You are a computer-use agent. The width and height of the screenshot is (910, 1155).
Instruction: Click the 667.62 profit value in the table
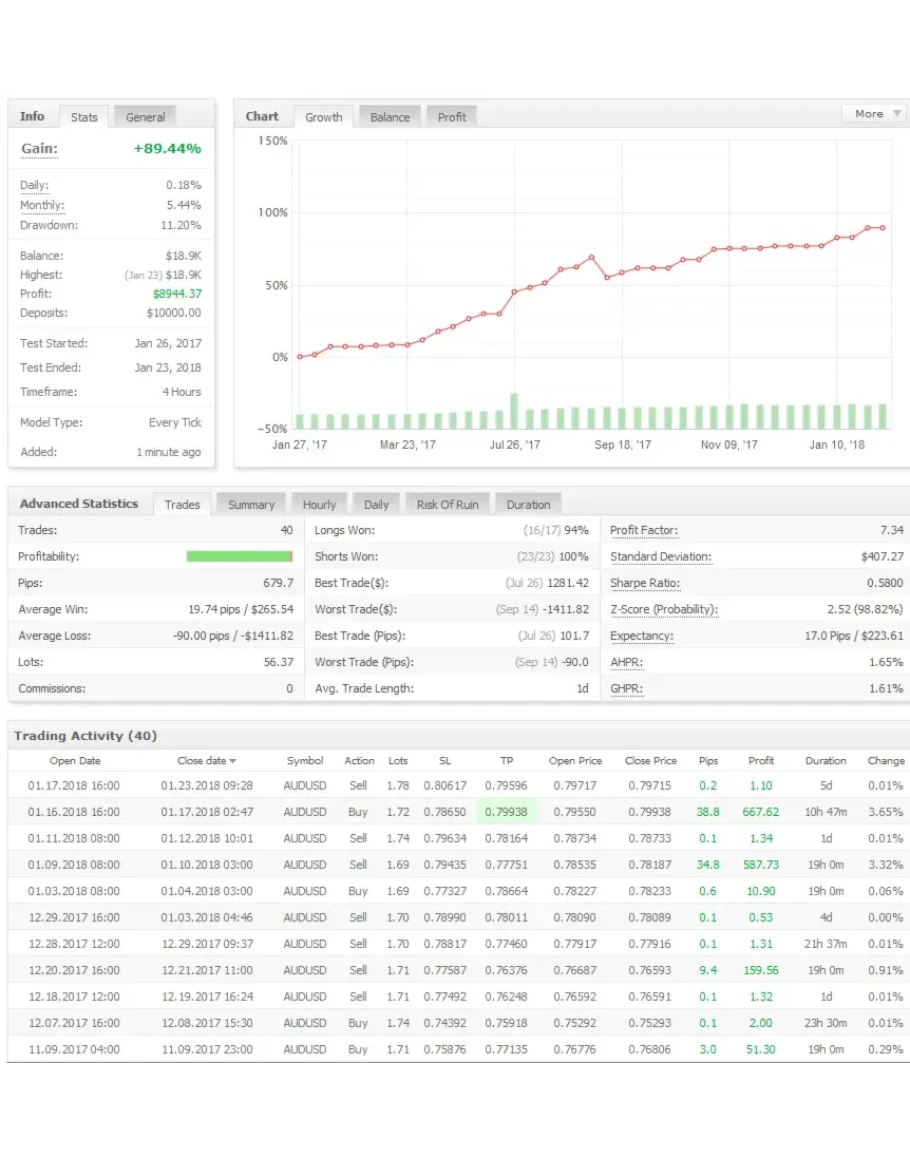[760, 812]
